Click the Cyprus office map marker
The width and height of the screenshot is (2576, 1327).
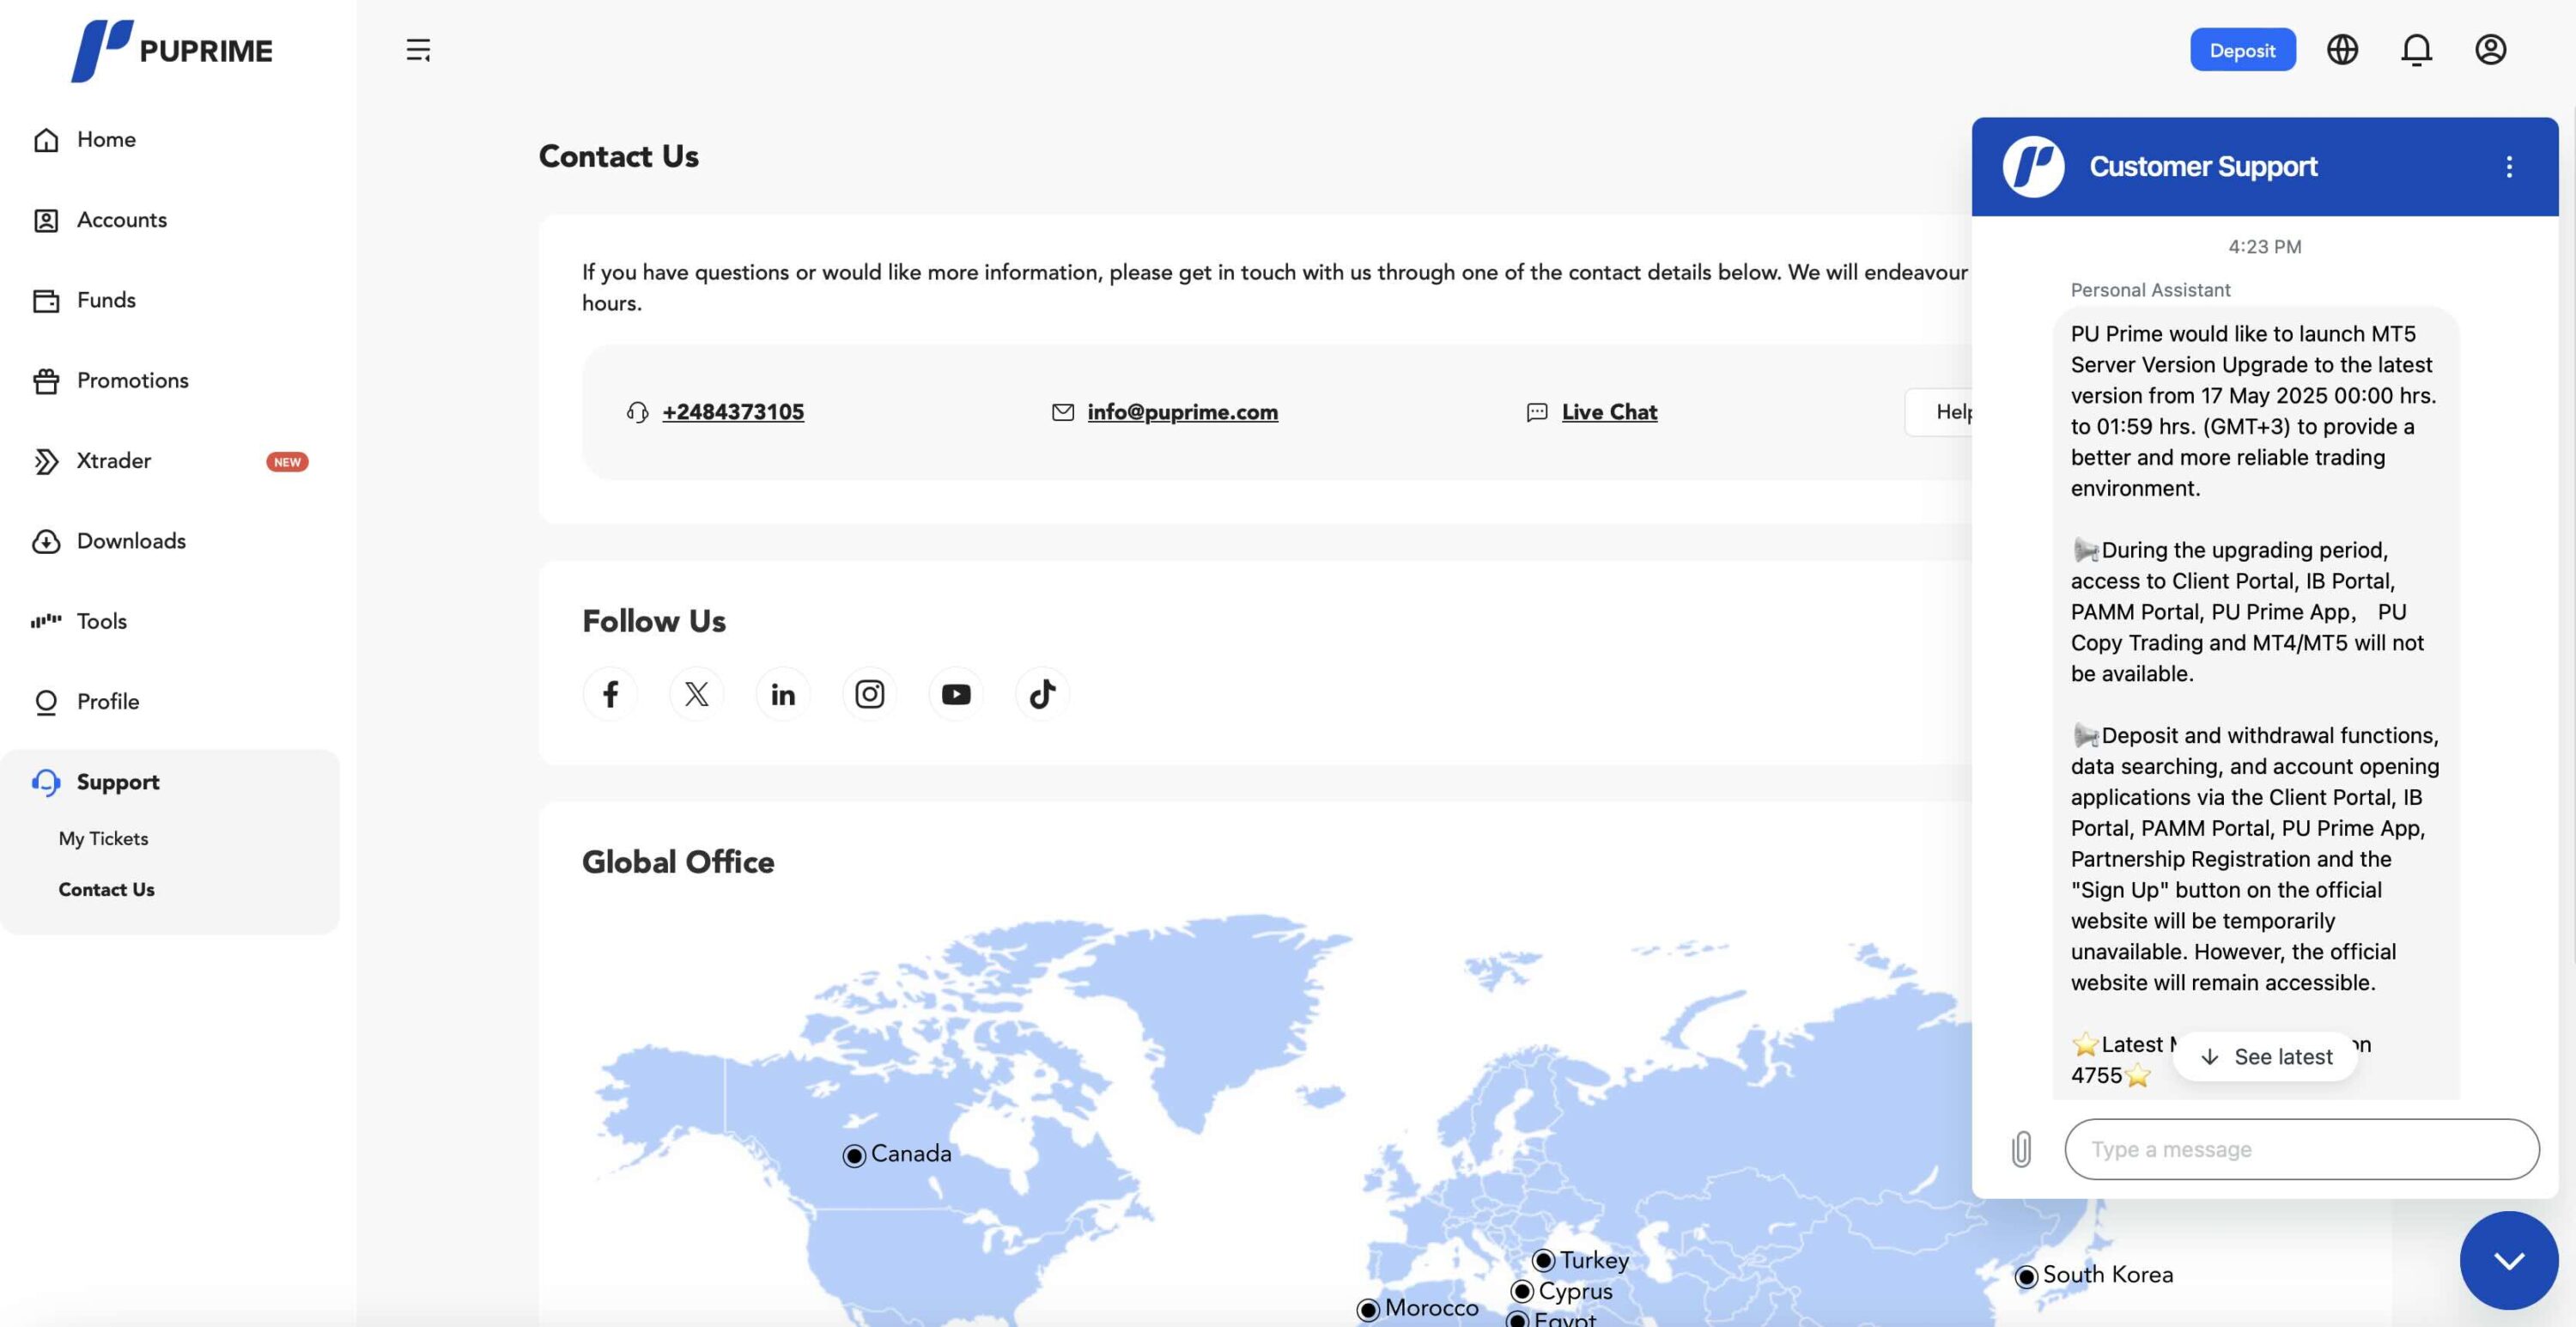(1522, 1292)
